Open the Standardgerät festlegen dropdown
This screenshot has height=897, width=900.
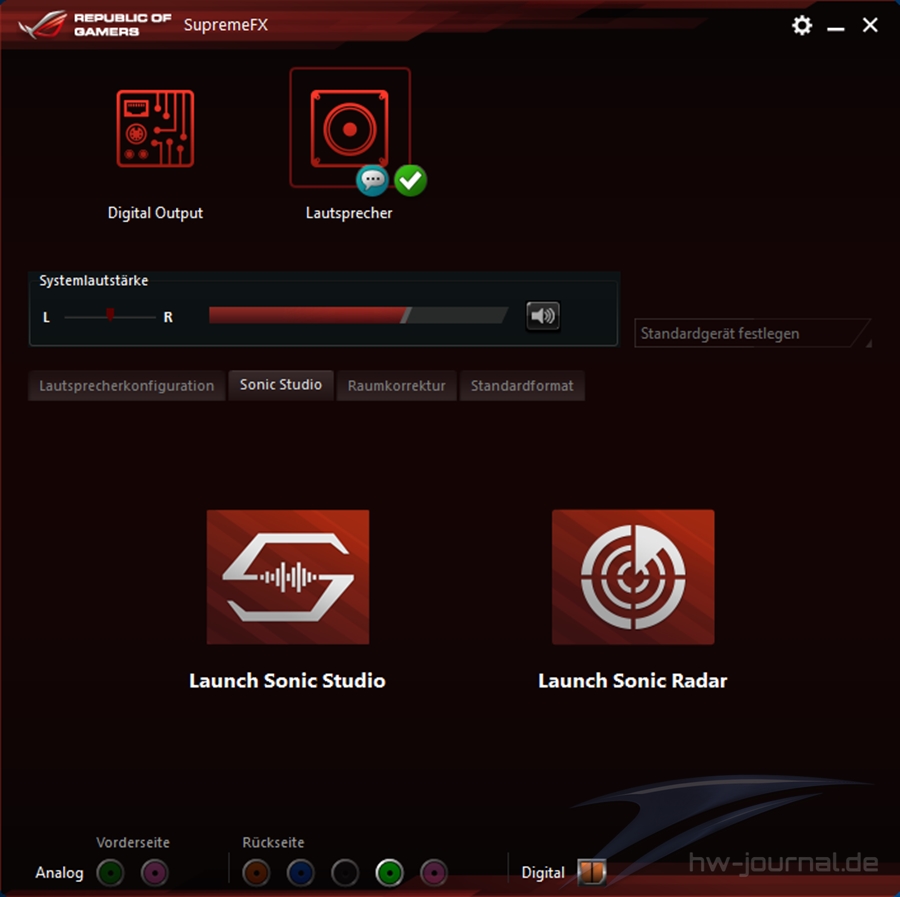(752, 334)
